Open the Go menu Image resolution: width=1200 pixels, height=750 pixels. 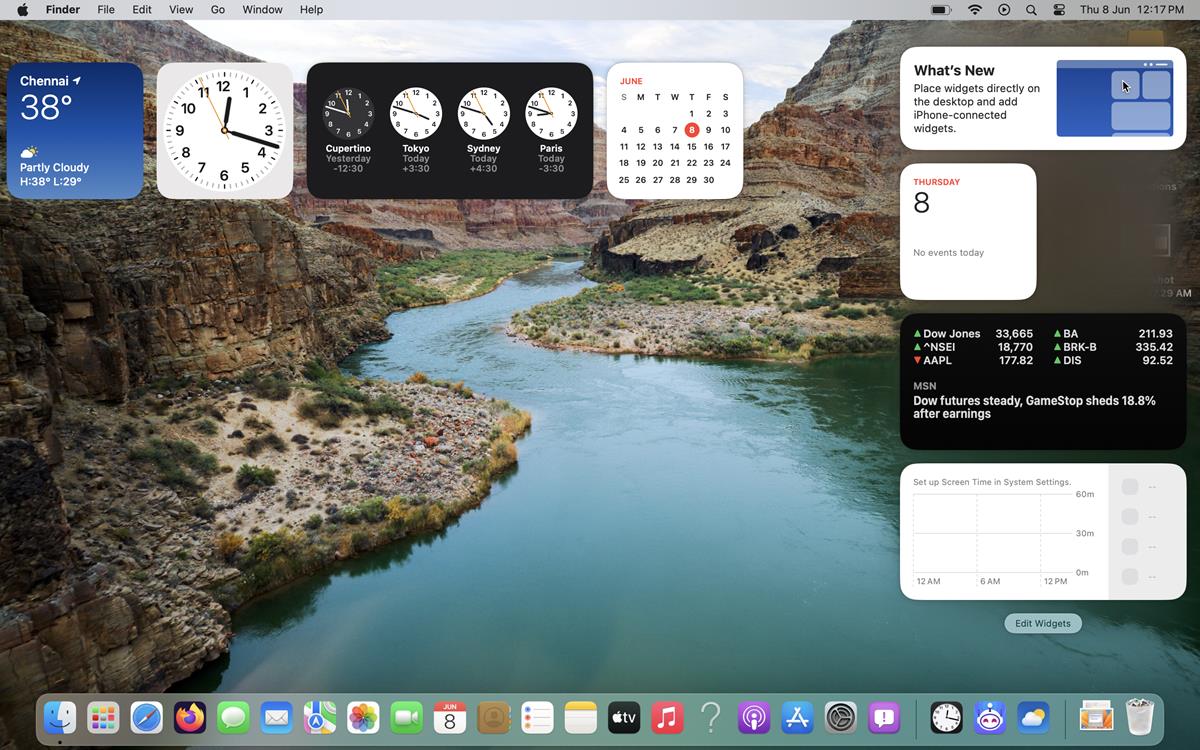tap(217, 9)
